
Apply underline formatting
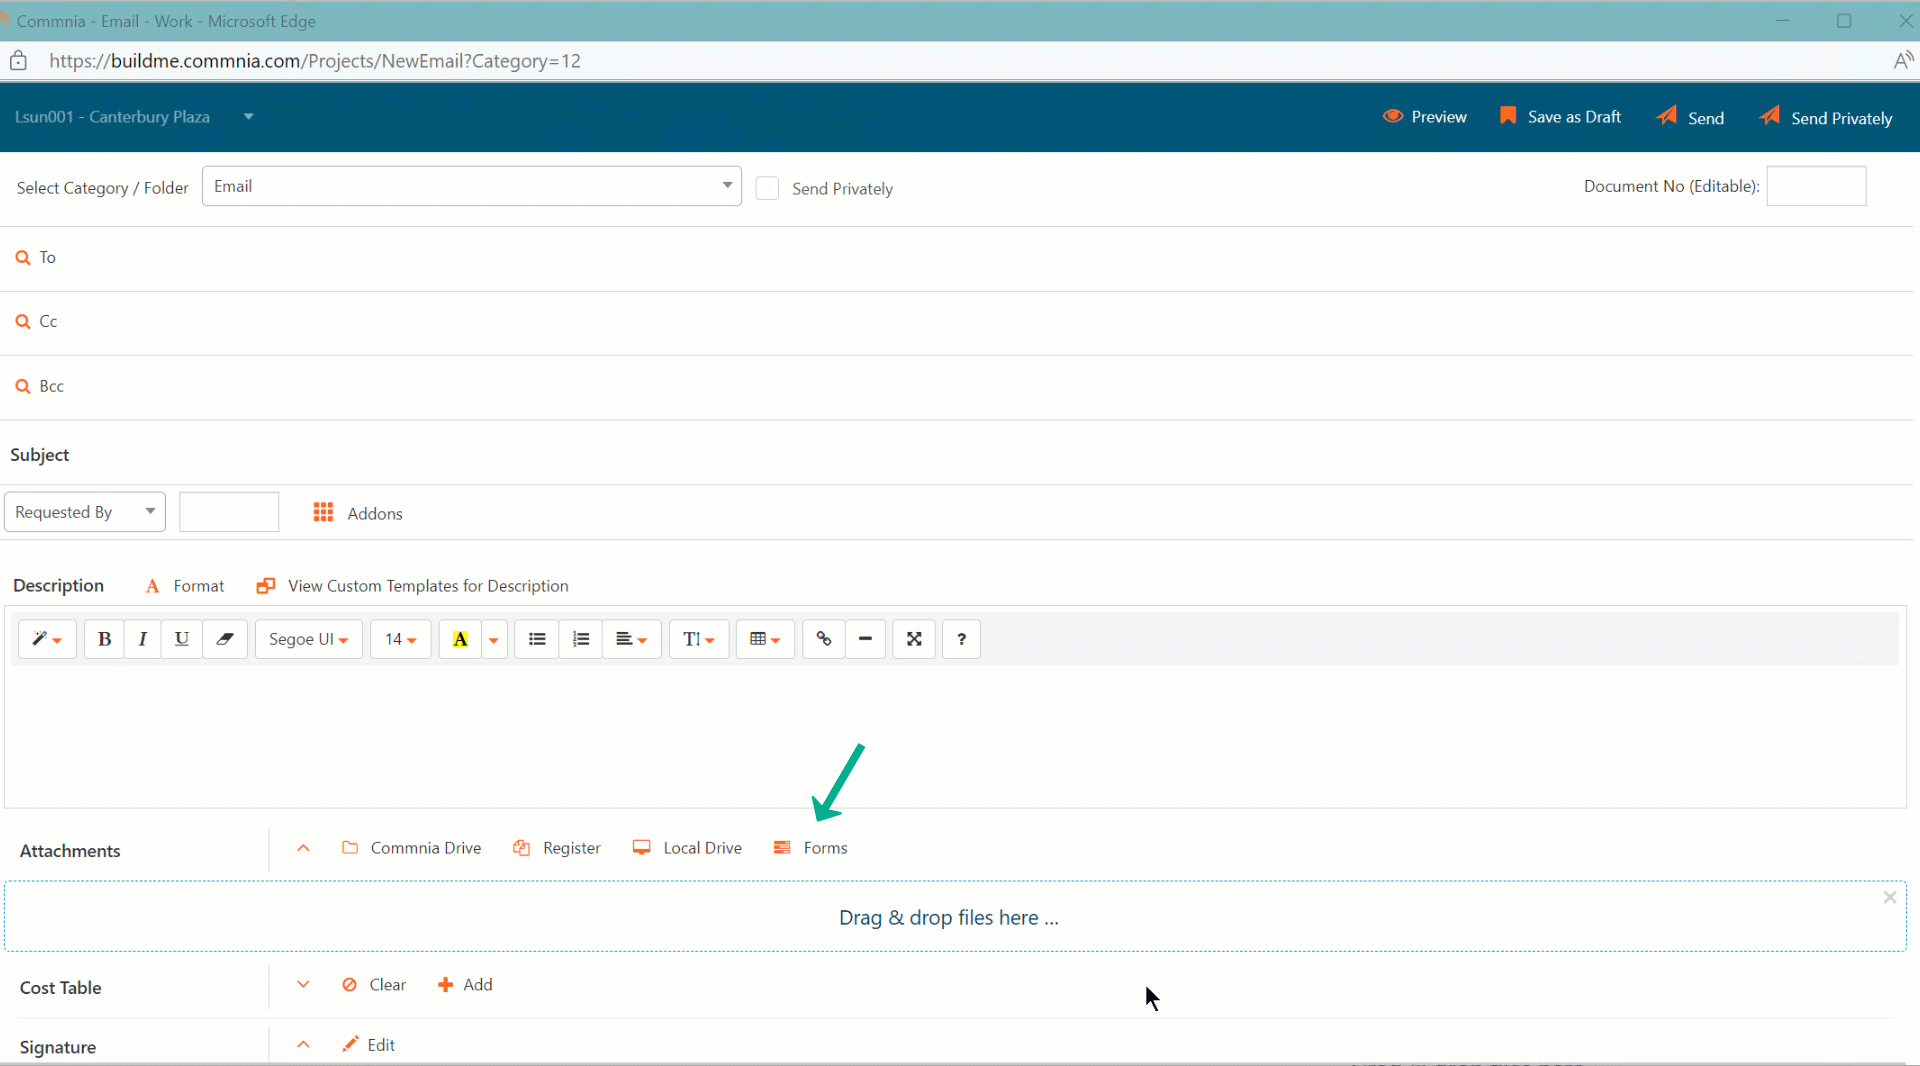tap(181, 639)
